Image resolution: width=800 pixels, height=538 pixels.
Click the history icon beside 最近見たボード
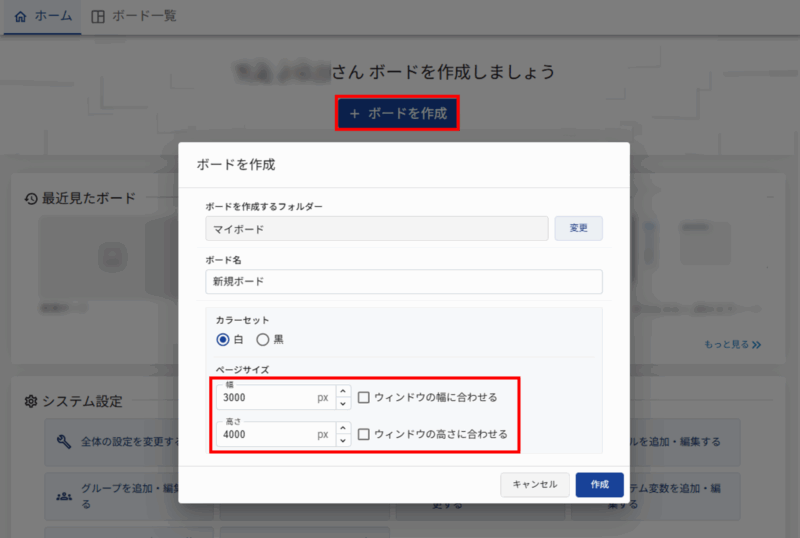[x=31, y=199]
